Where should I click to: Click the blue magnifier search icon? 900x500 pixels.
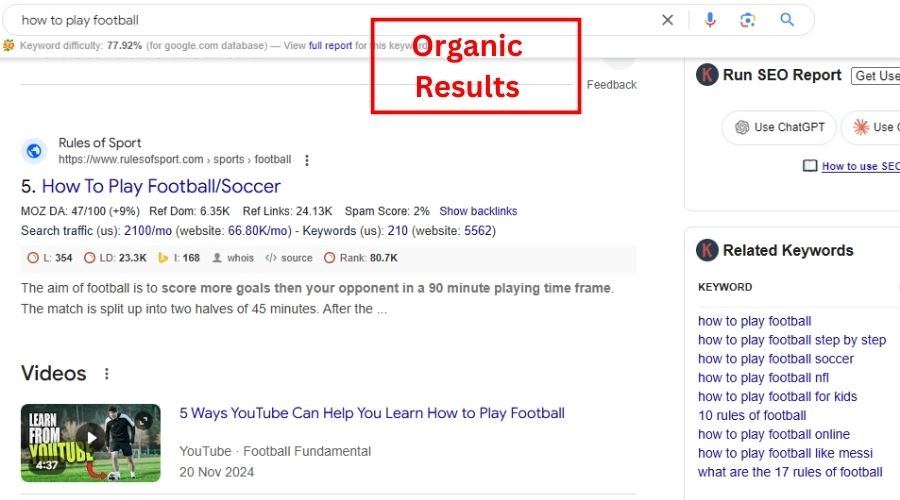[x=787, y=20]
